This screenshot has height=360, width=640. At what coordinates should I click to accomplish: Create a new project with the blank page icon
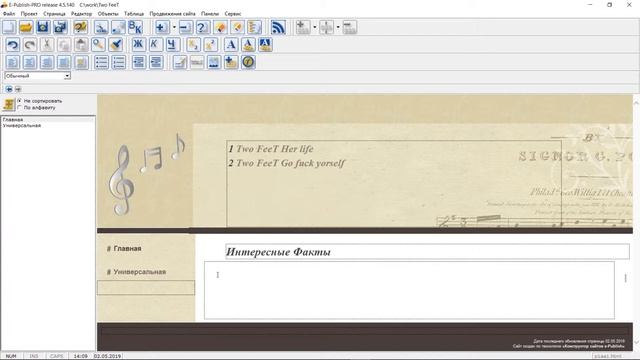9,27
